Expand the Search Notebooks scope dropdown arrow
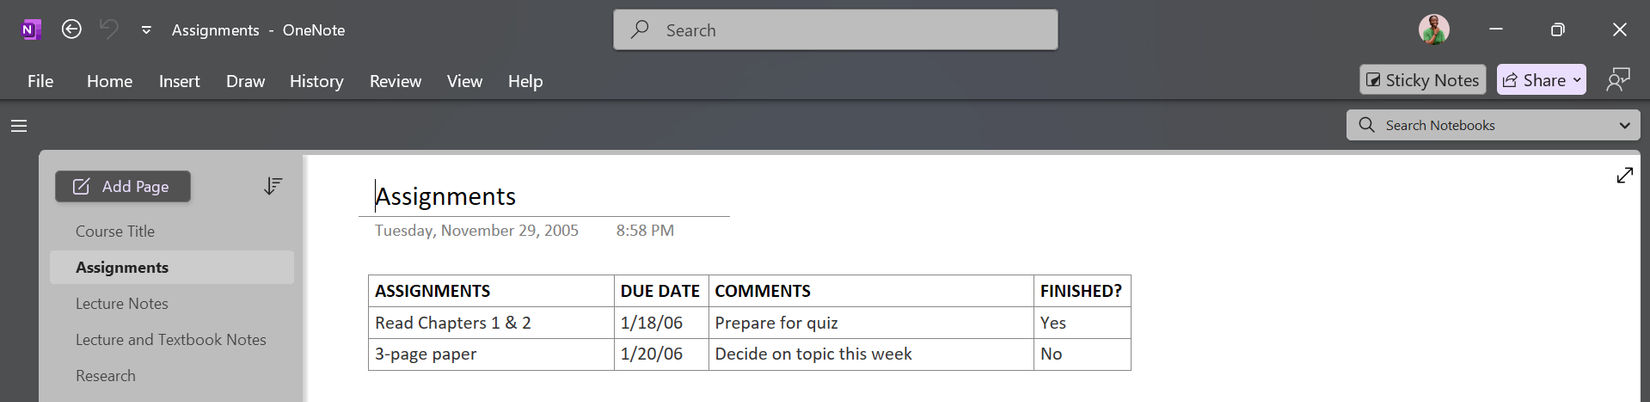The height and width of the screenshot is (402, 1650). 1624,125
